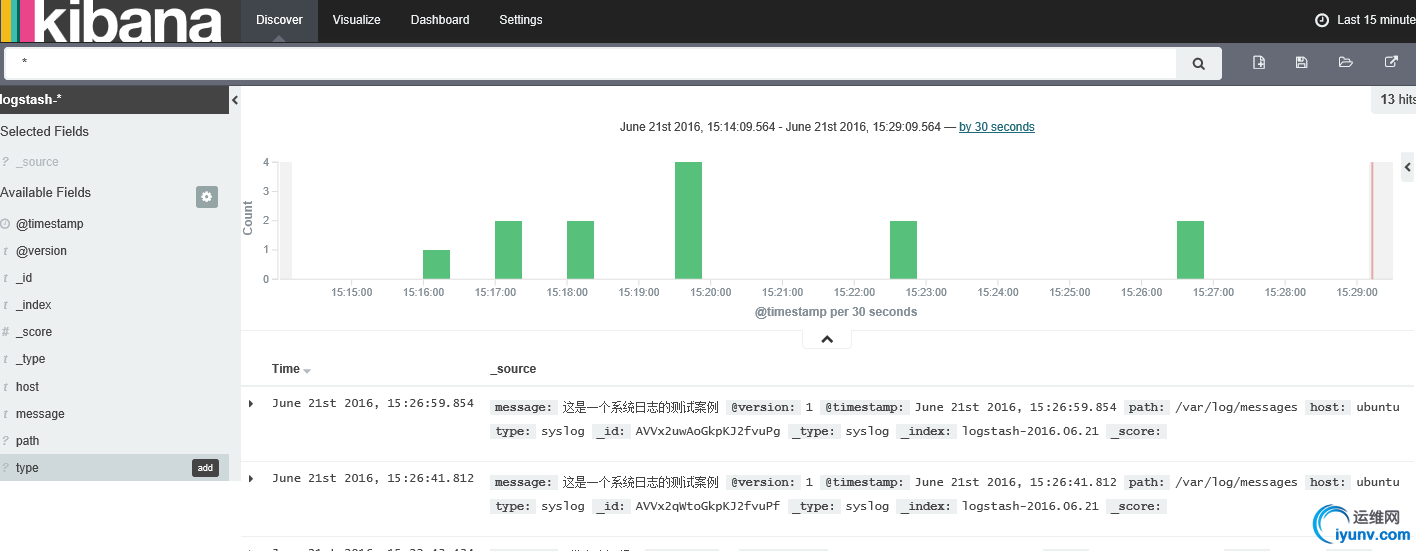Select the host field in sidebar
This screenshot has width=1416, height=551.
(28, 387)
